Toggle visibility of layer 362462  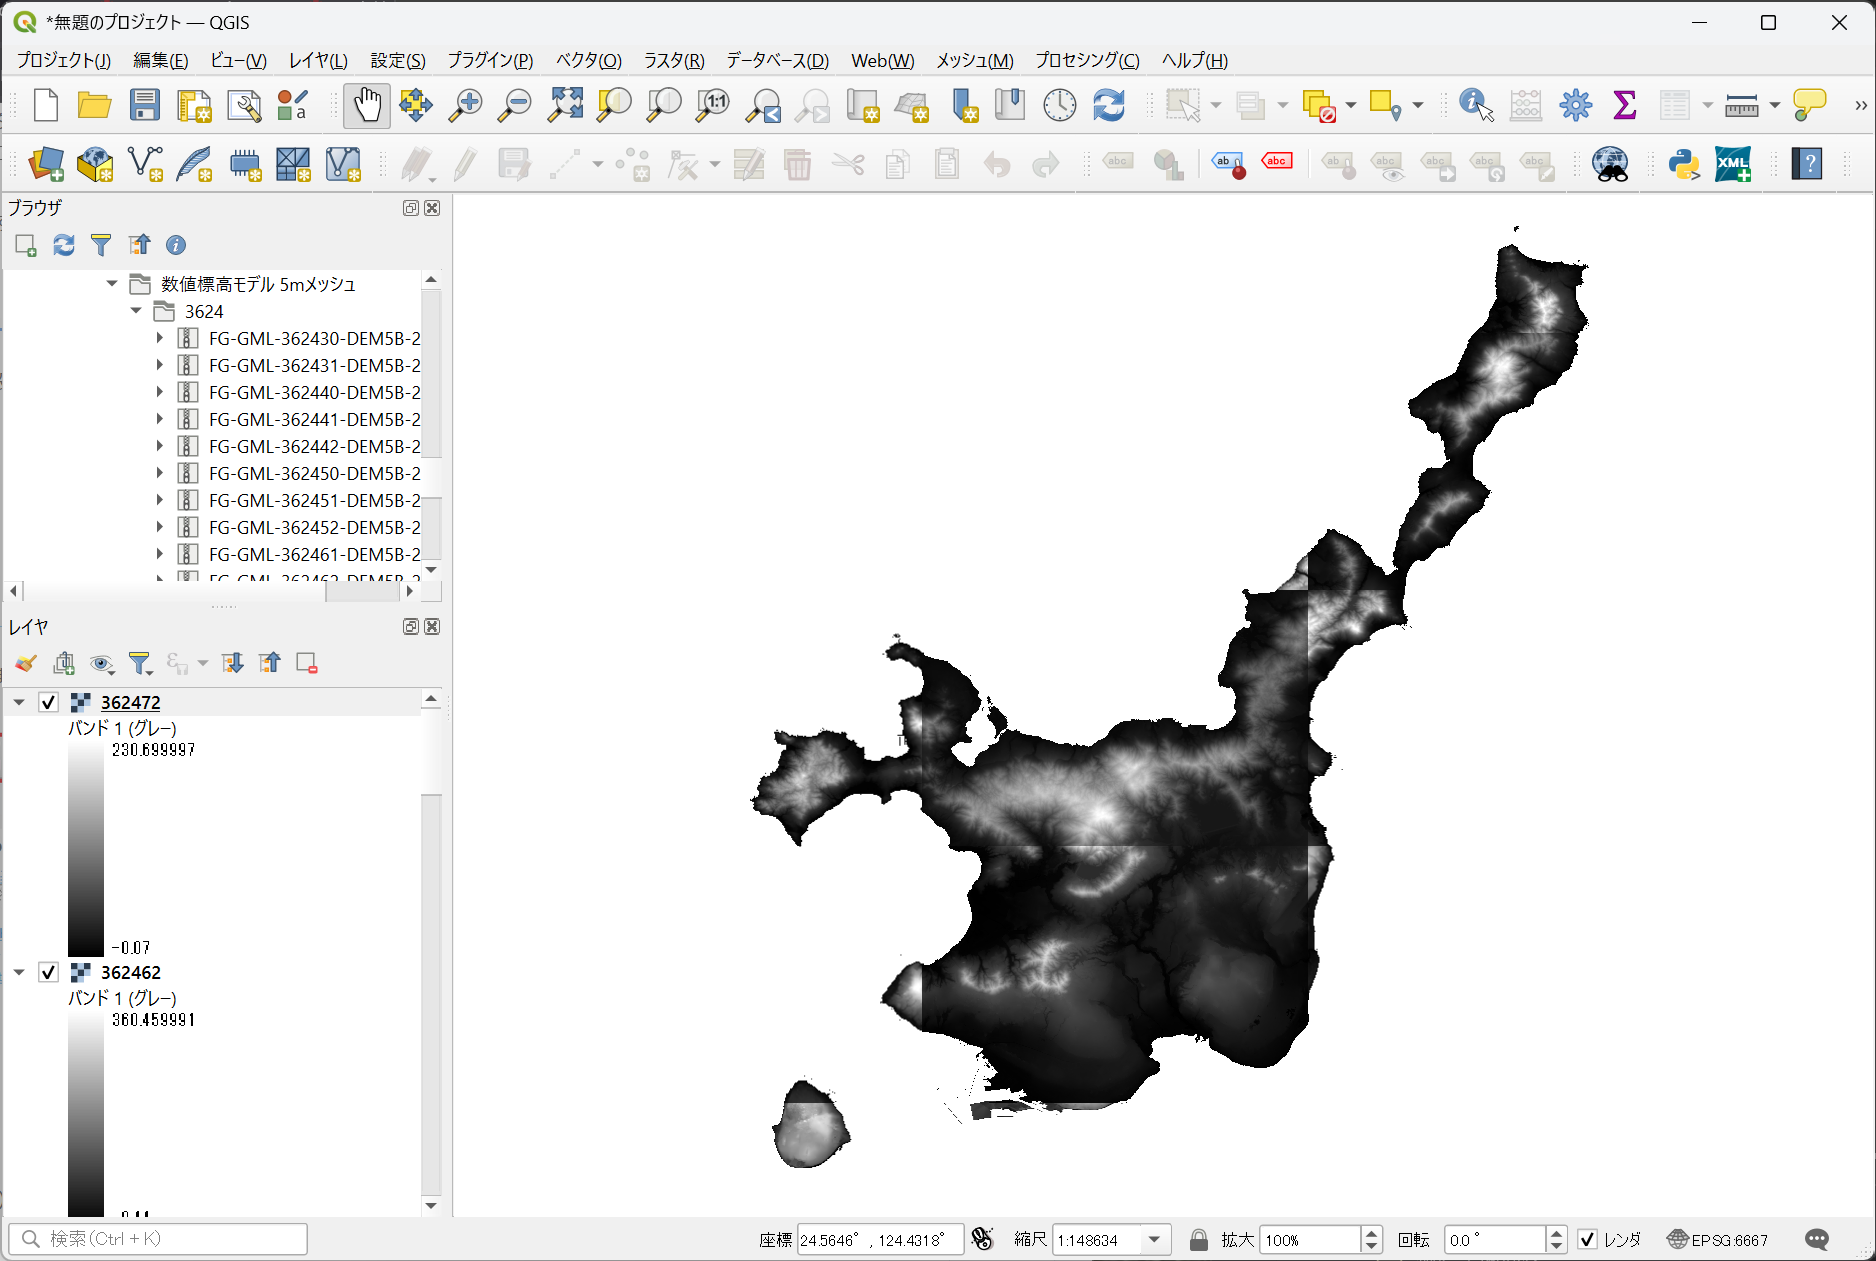48,972
